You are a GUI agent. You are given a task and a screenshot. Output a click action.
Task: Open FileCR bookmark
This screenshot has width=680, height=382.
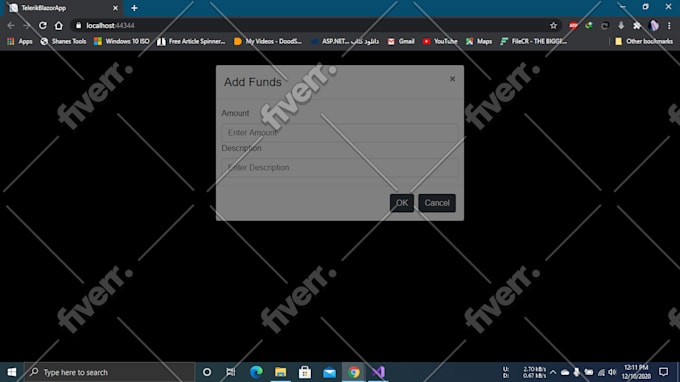click(534, 41)
